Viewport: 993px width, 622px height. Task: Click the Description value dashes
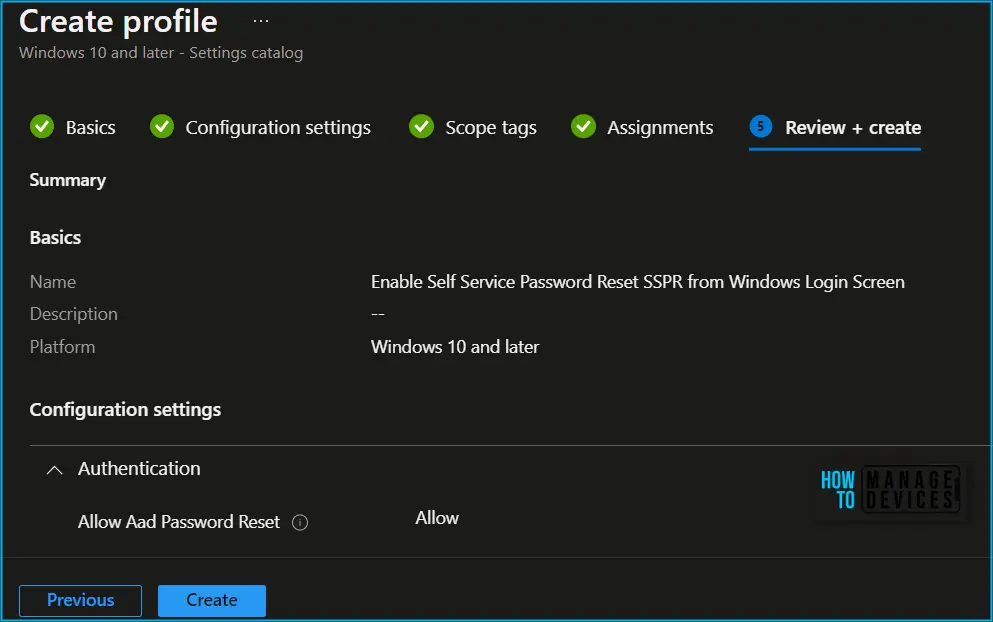click(x=377, y=314)
